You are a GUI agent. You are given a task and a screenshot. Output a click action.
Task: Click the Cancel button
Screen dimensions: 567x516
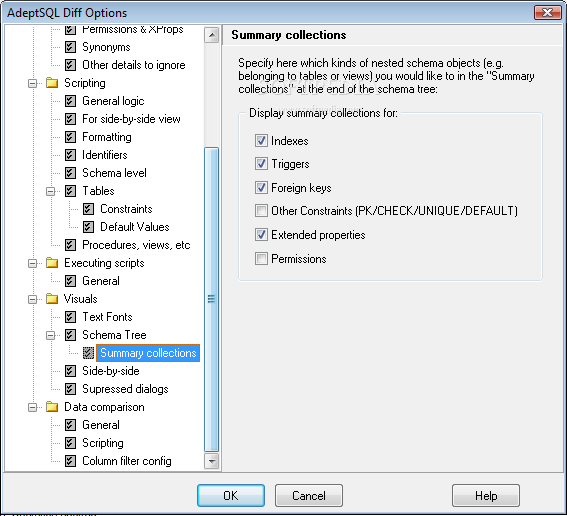coord(309,495)
